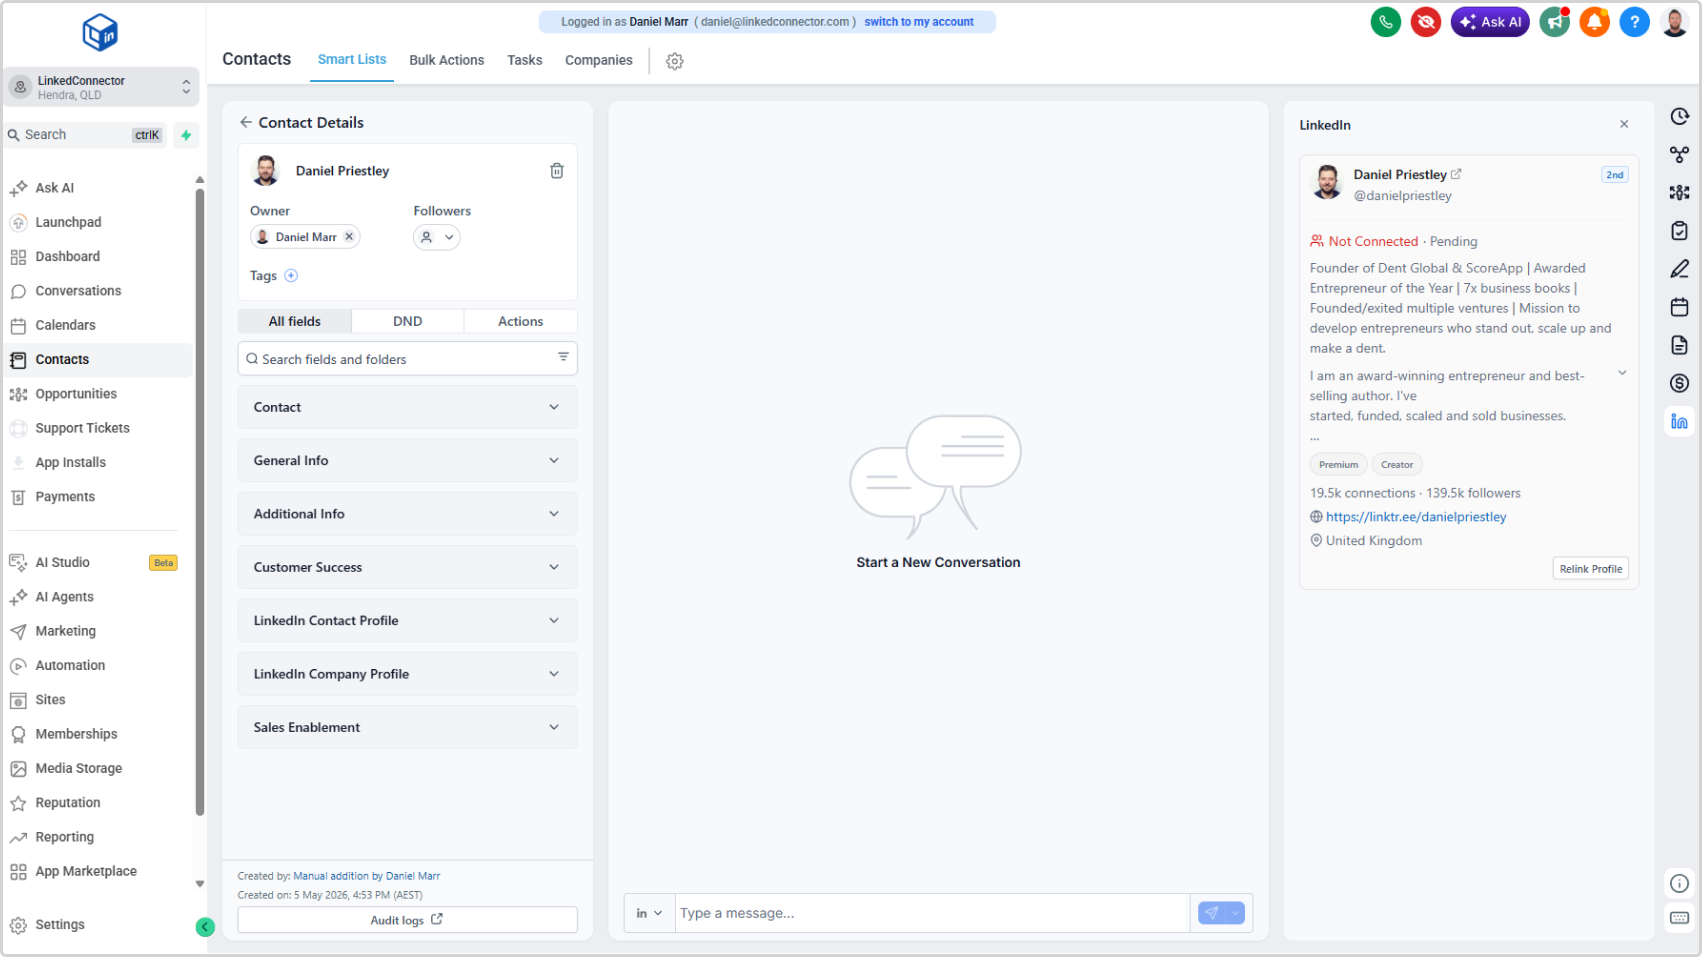Viewport: 1702px width, 957px height.
Task: Open the workflow nodes icon in right rail
Action: (x=1679, y=155)
